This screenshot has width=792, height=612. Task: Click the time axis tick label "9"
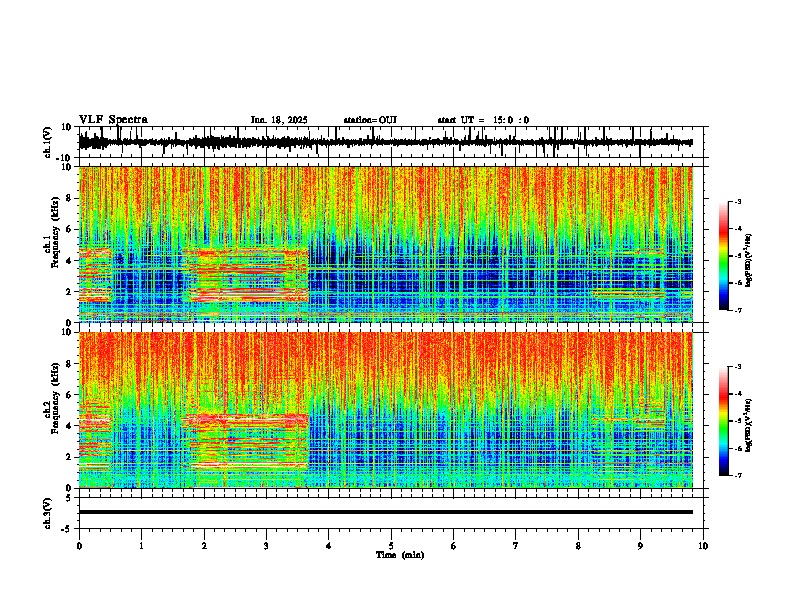click(640, 546)
